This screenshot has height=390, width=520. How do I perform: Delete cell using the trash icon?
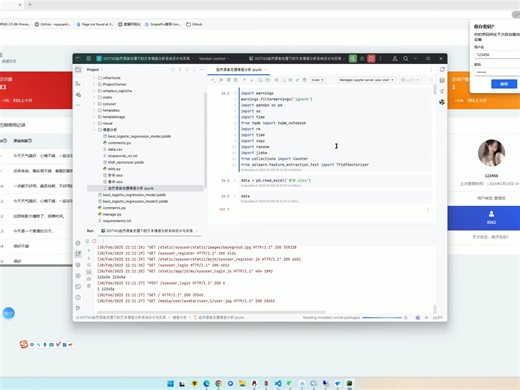(x=304, y=80)
